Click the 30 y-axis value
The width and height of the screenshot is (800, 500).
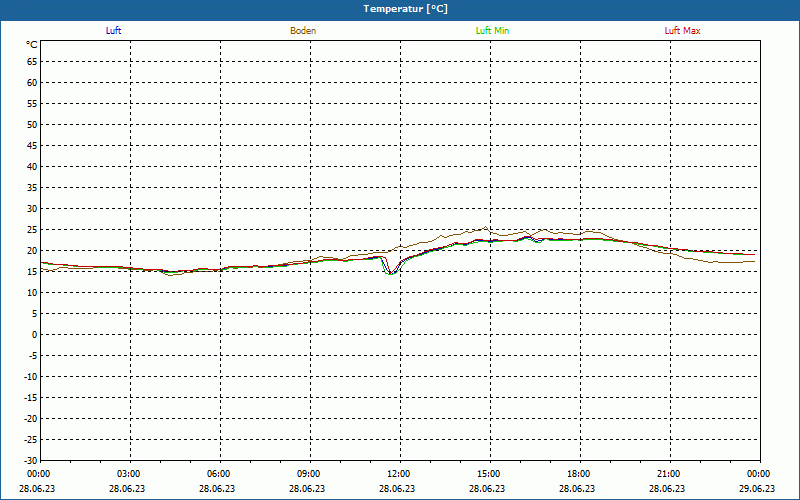(32, 209)
